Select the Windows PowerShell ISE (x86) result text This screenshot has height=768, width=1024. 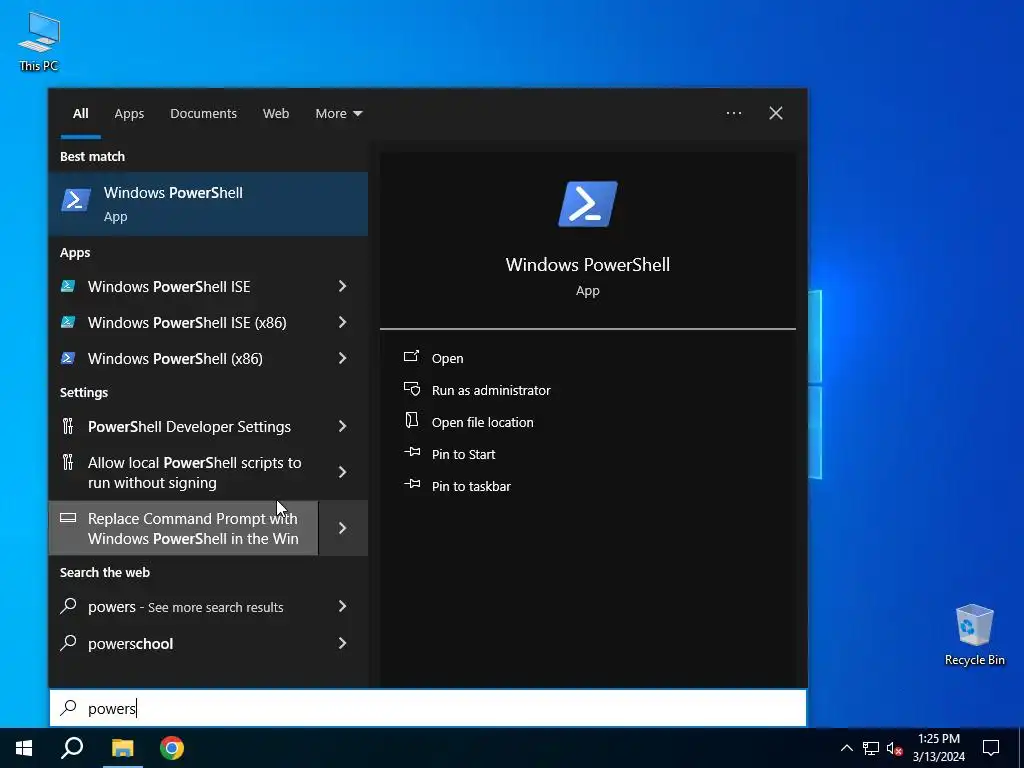[187, 322]
